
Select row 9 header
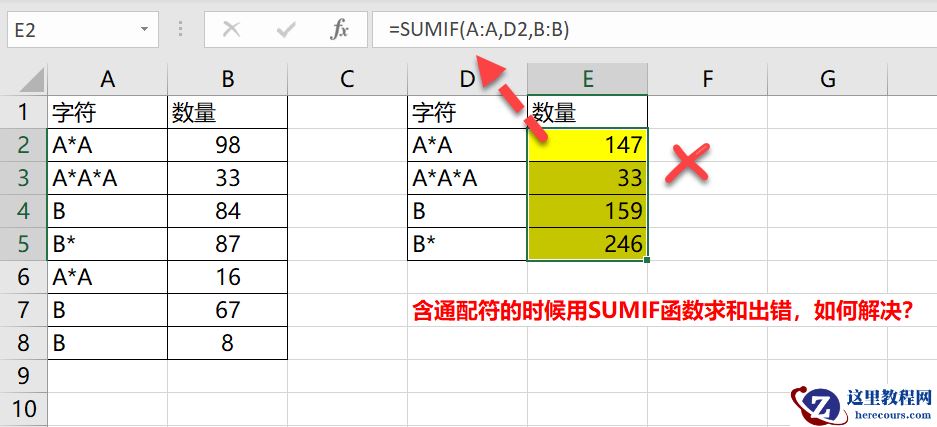click(x=24, y=375)
